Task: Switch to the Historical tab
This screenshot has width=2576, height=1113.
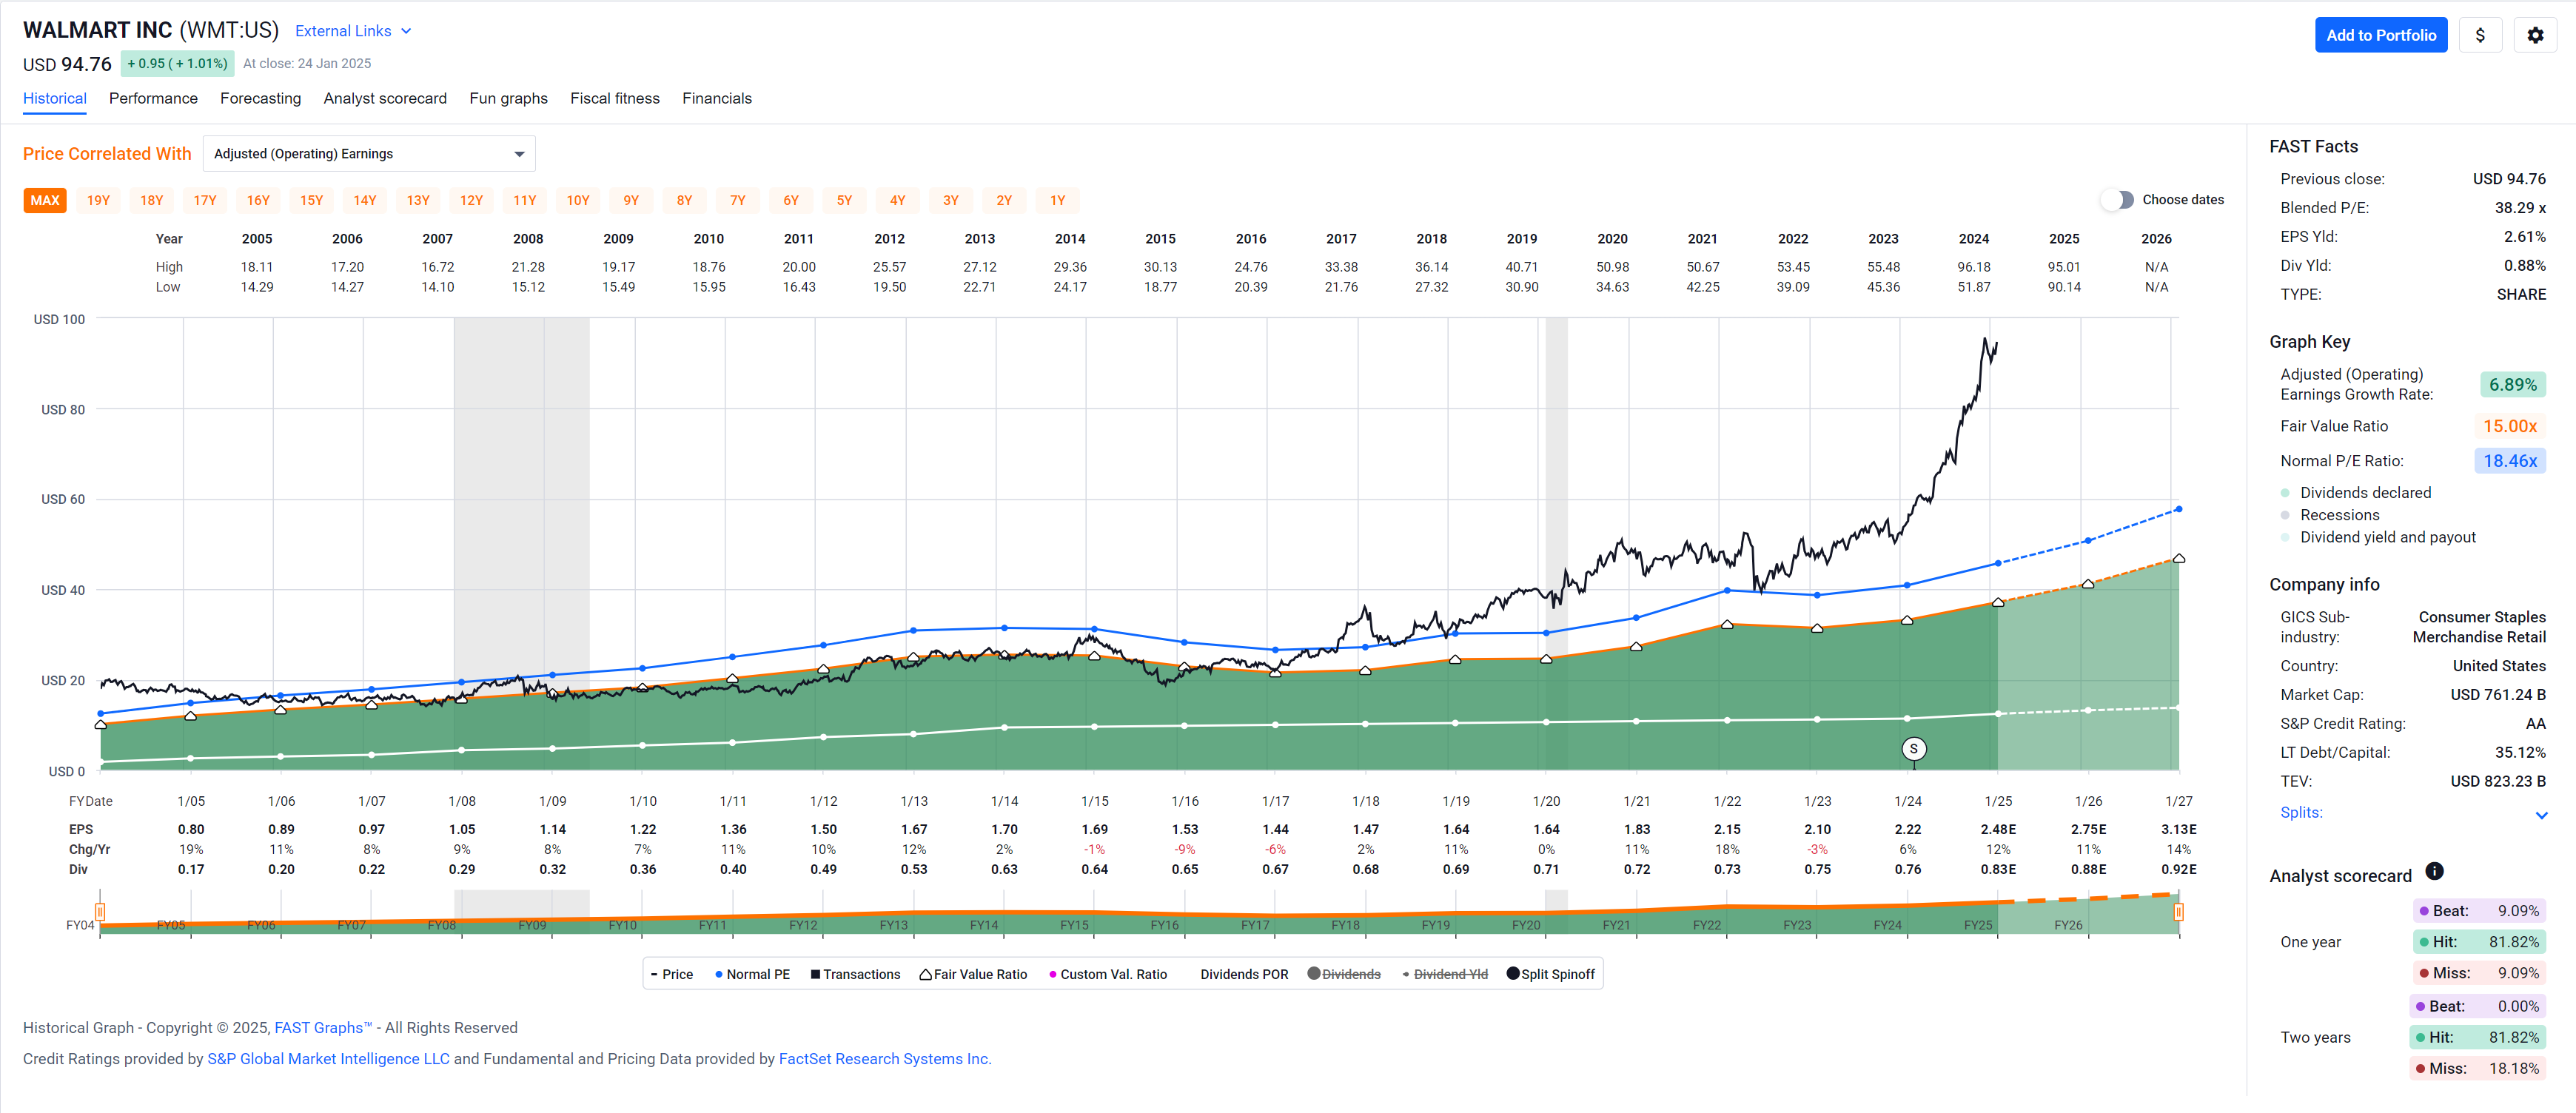Action: point(55,98)
